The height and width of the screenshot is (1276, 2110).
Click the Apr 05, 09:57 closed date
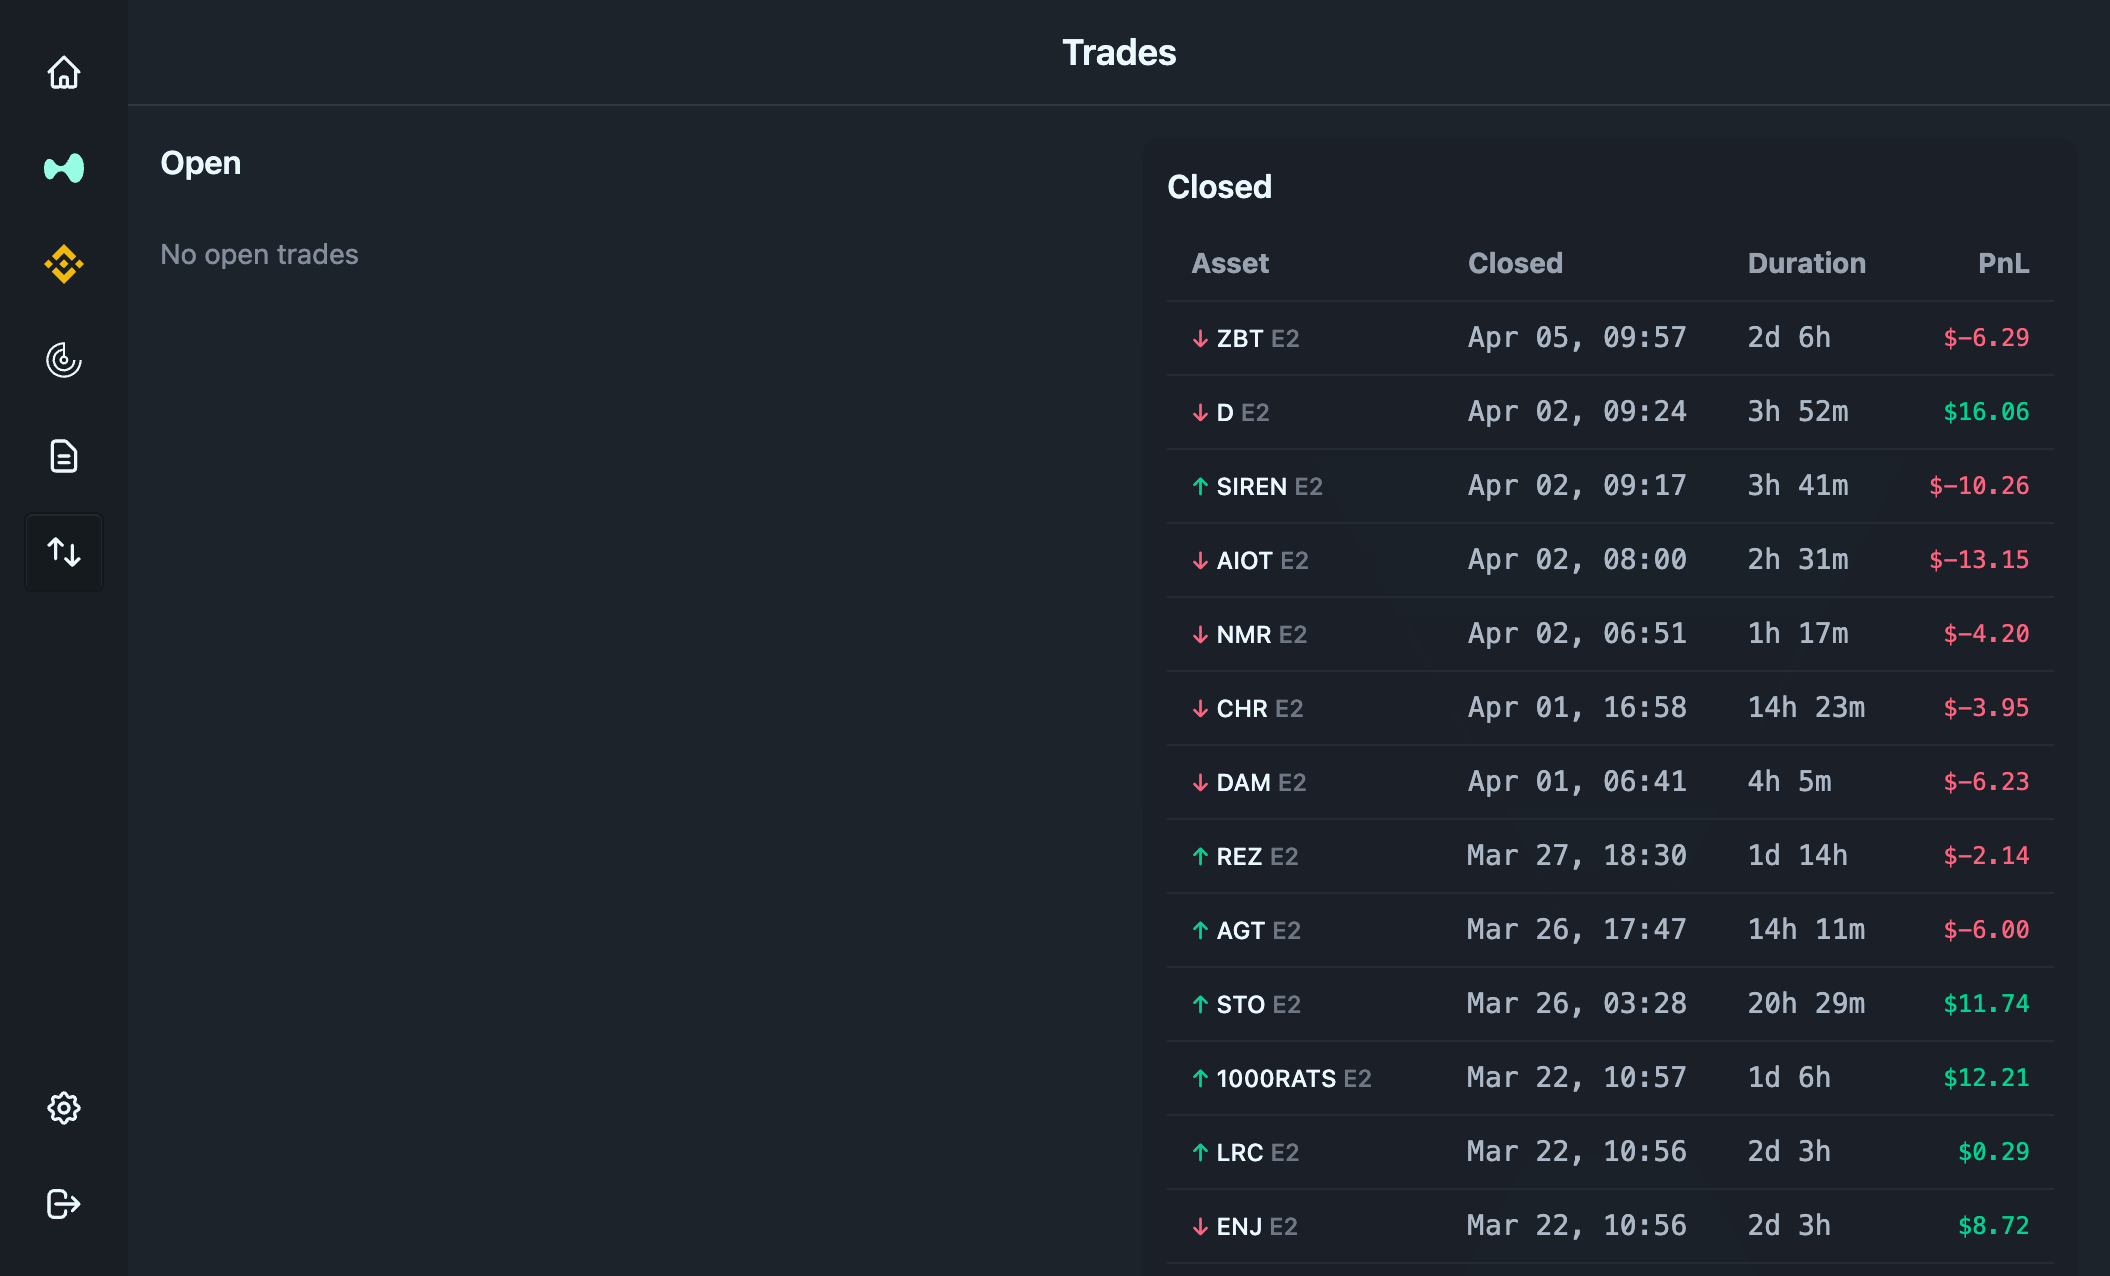pos(1577,338)
